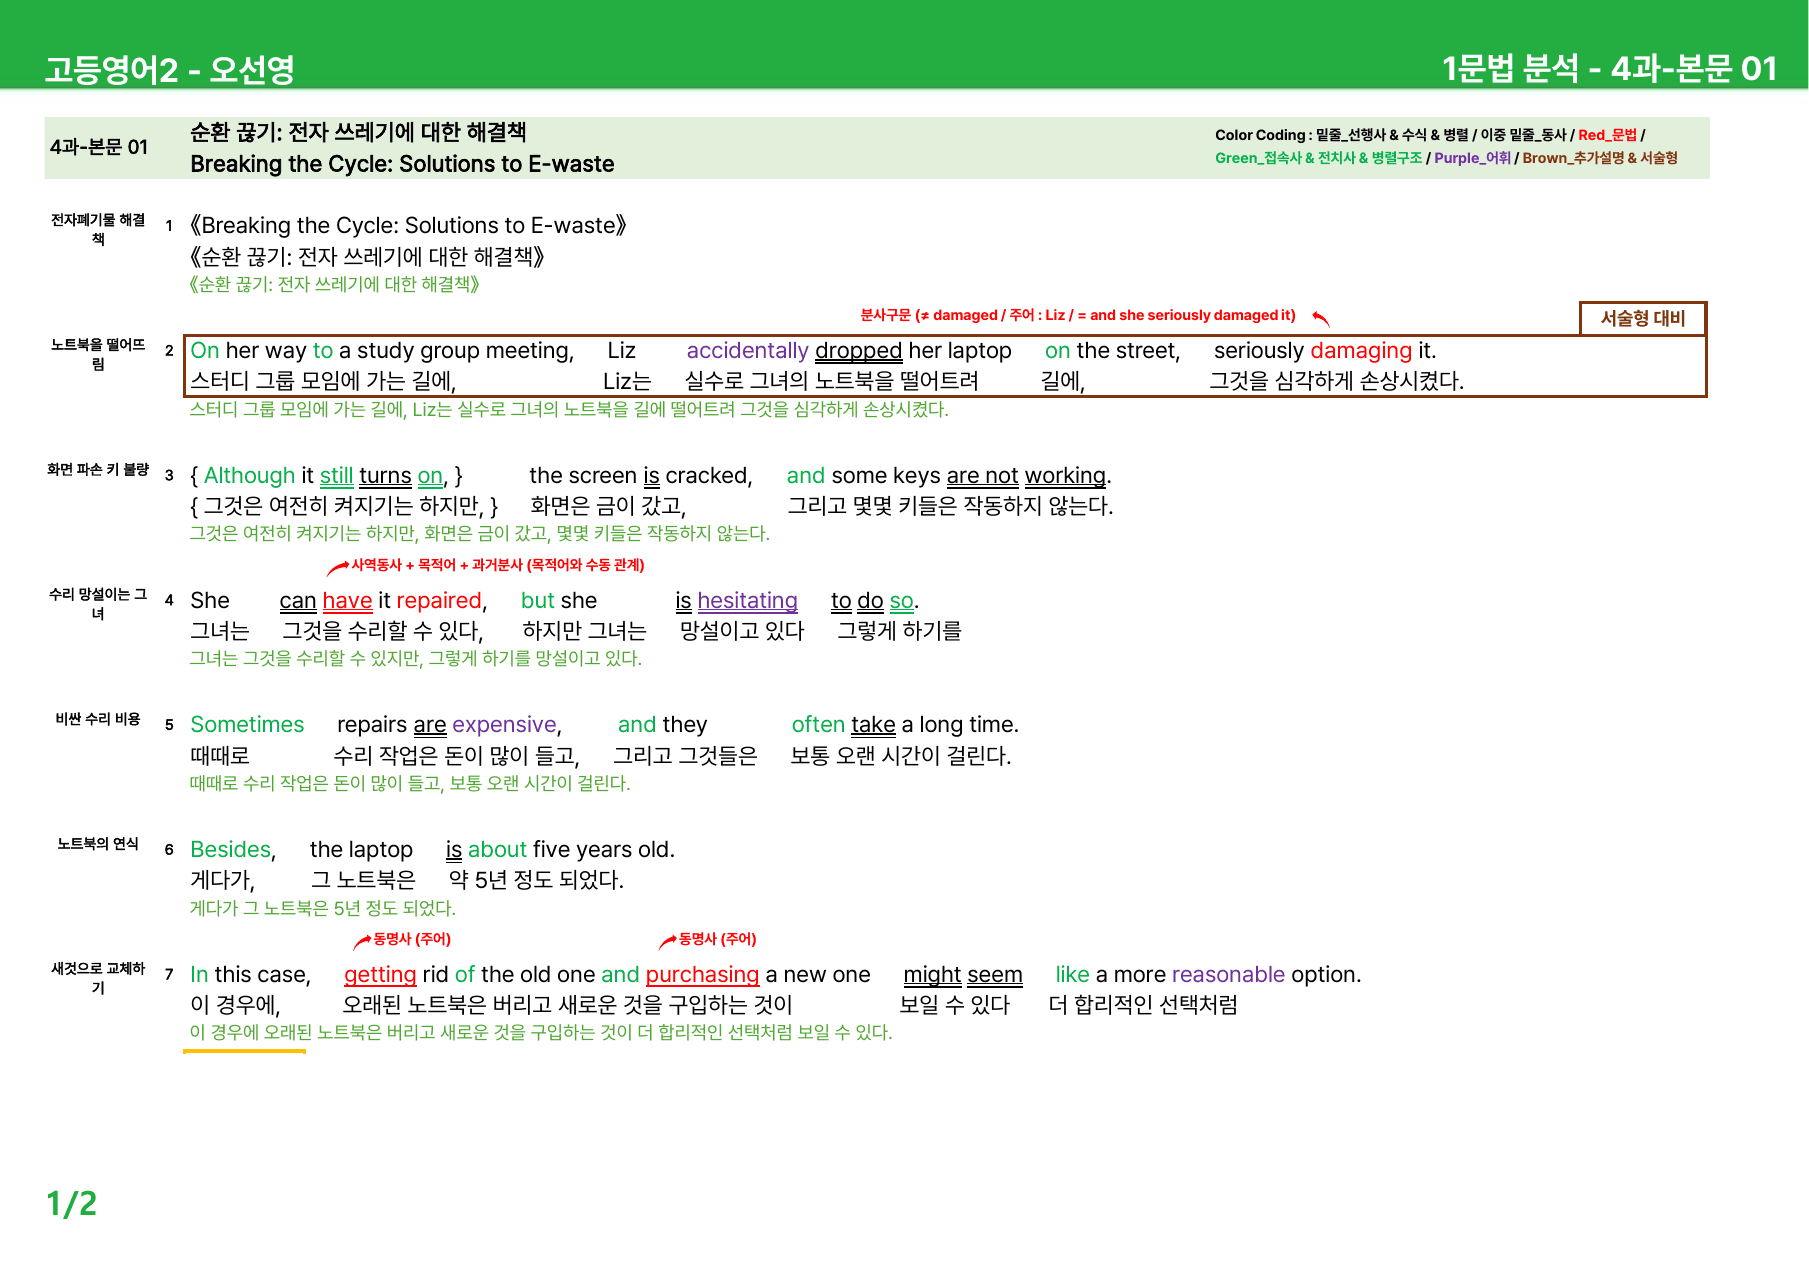The image size is (1809, 1279).
Task: Click the side label '화면 파손 키 불량'
Action: 98,469
